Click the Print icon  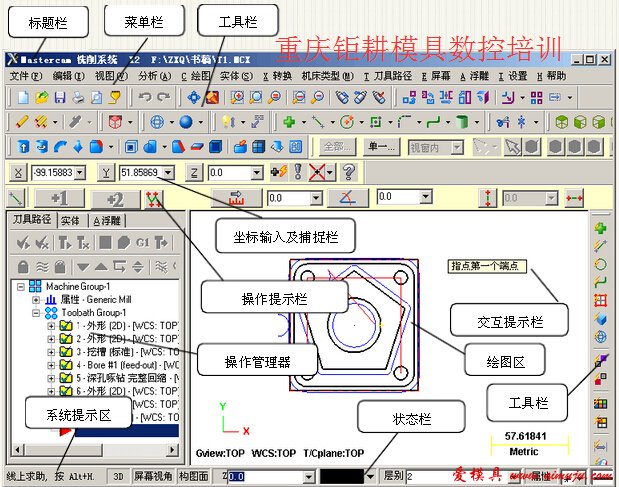pos(78,97)
